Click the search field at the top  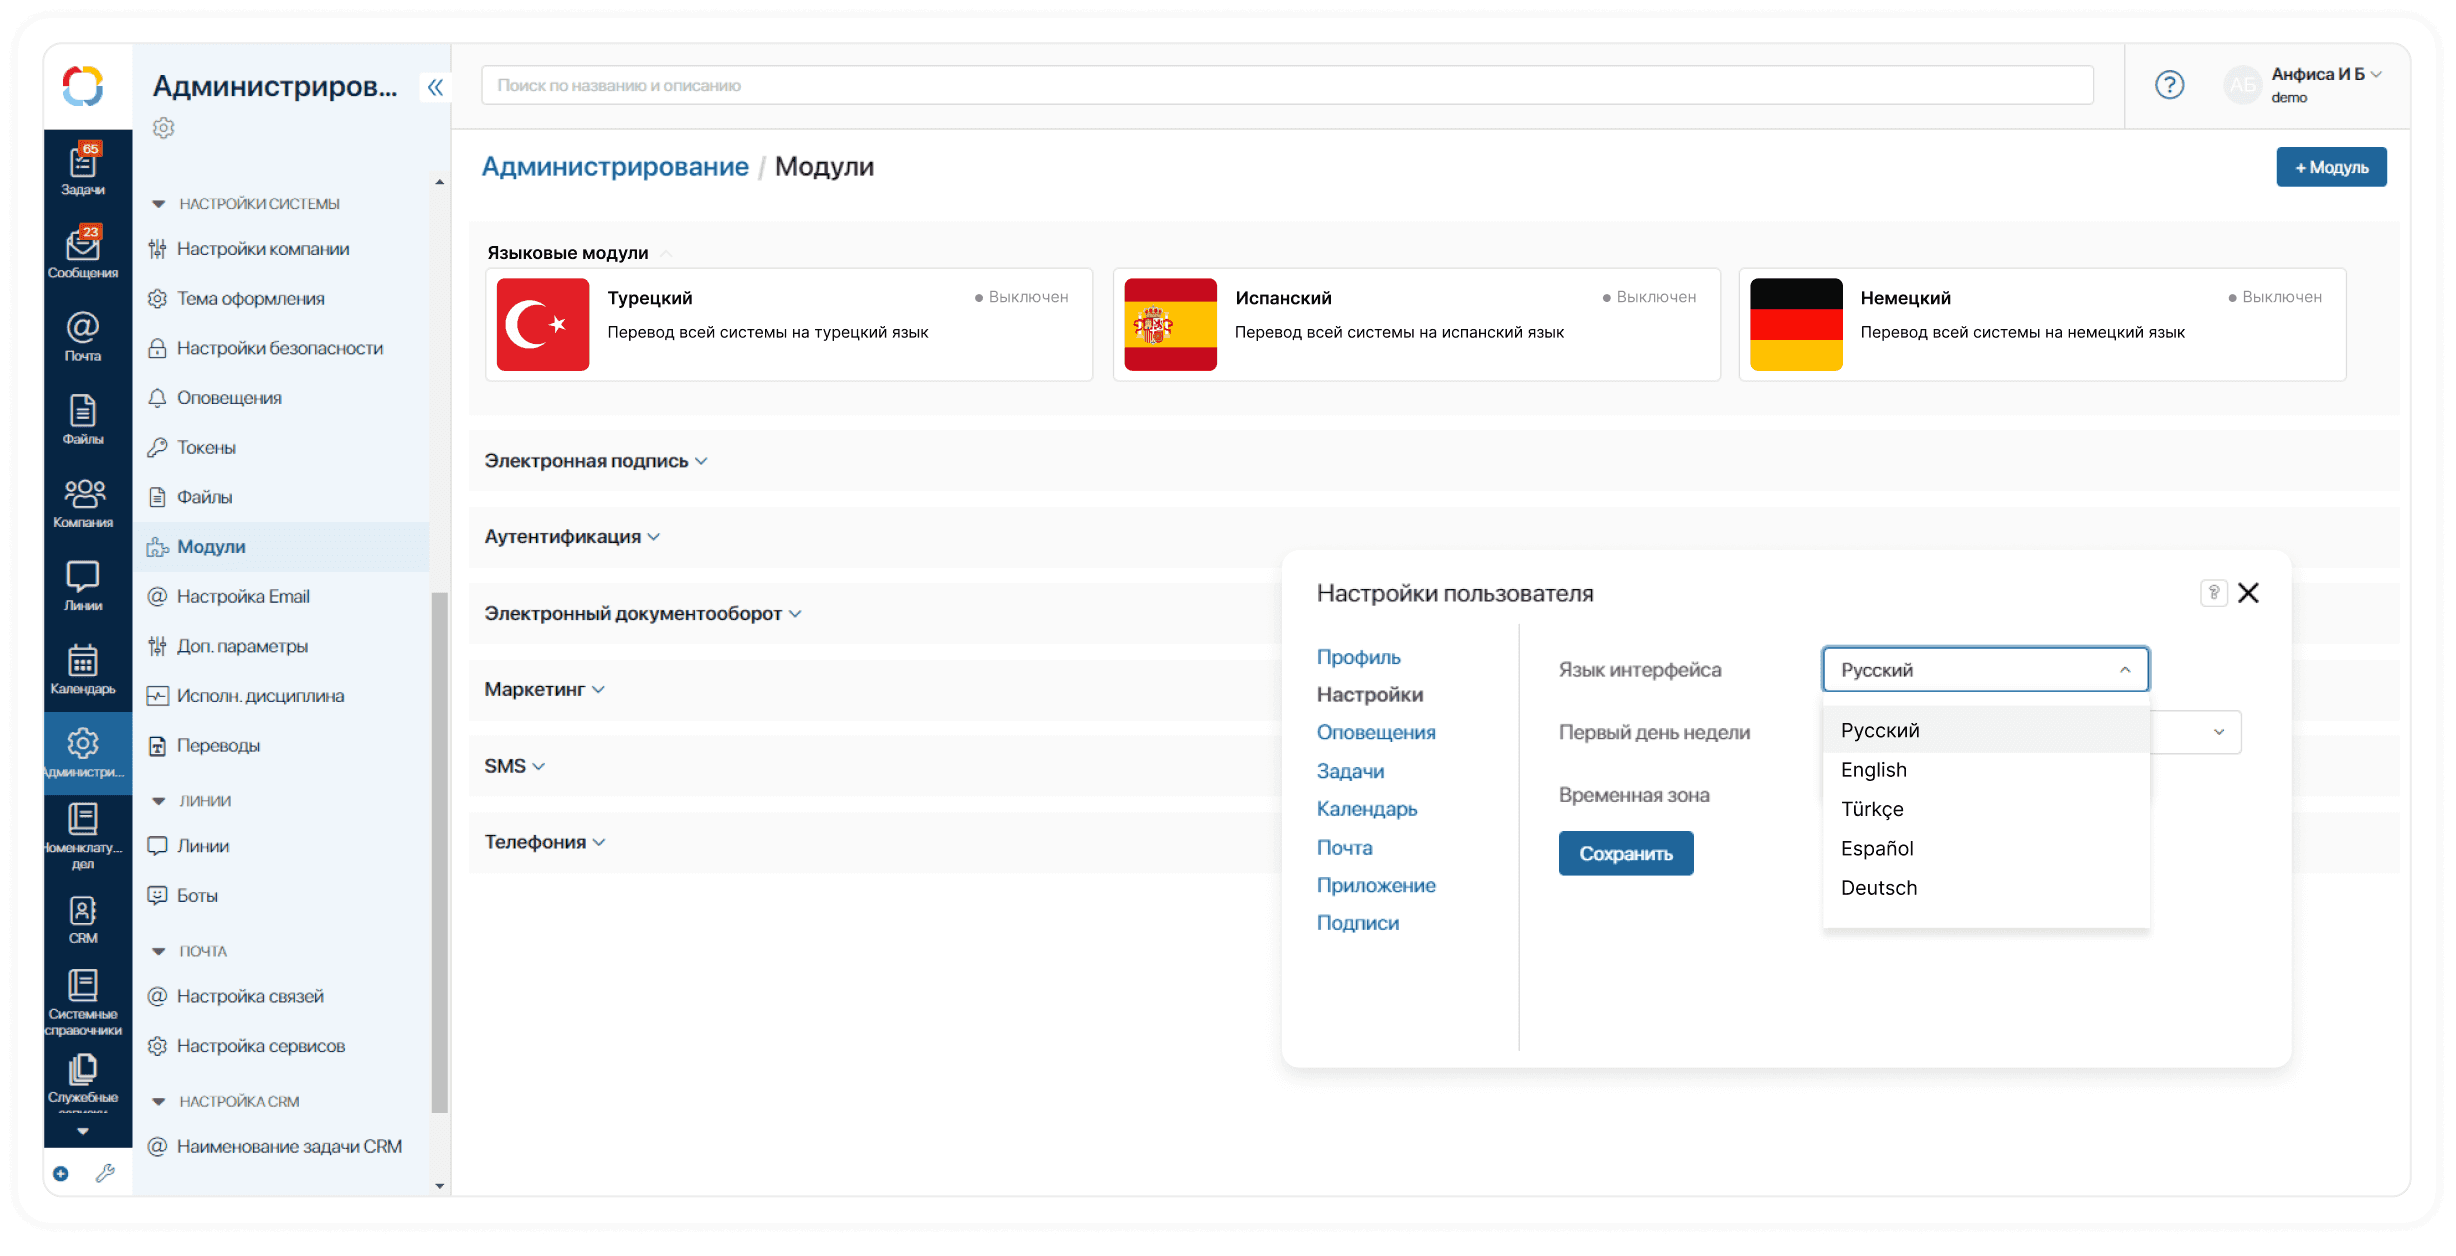[1286, 85]
